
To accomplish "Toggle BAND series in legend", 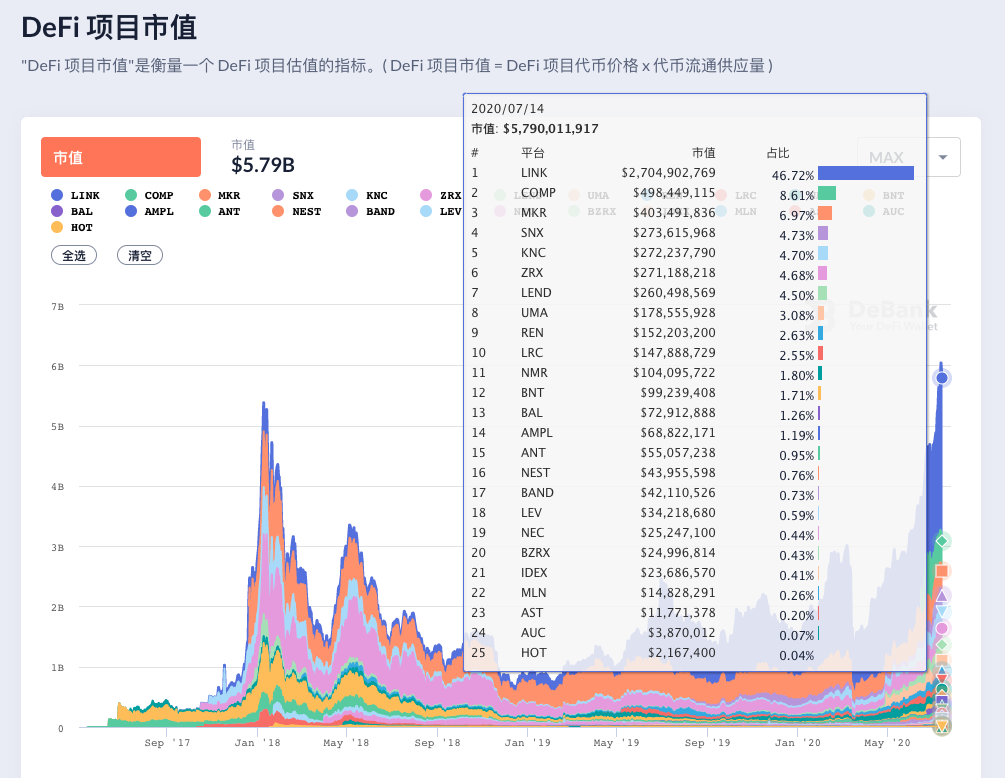I will tap(370, 211).
